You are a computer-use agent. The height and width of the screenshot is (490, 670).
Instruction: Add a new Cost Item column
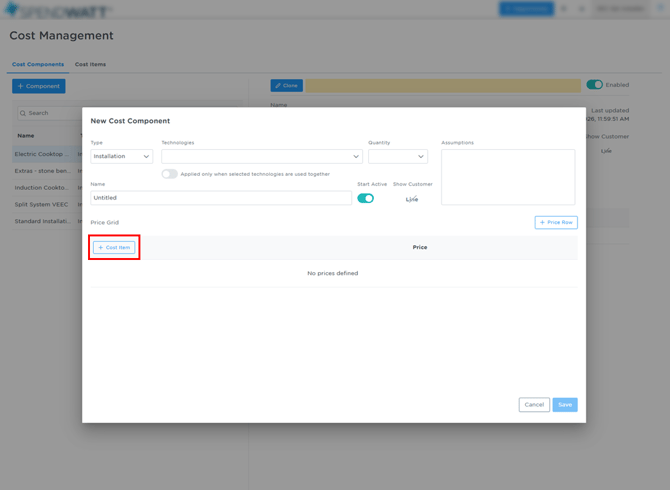coord(114,247)
